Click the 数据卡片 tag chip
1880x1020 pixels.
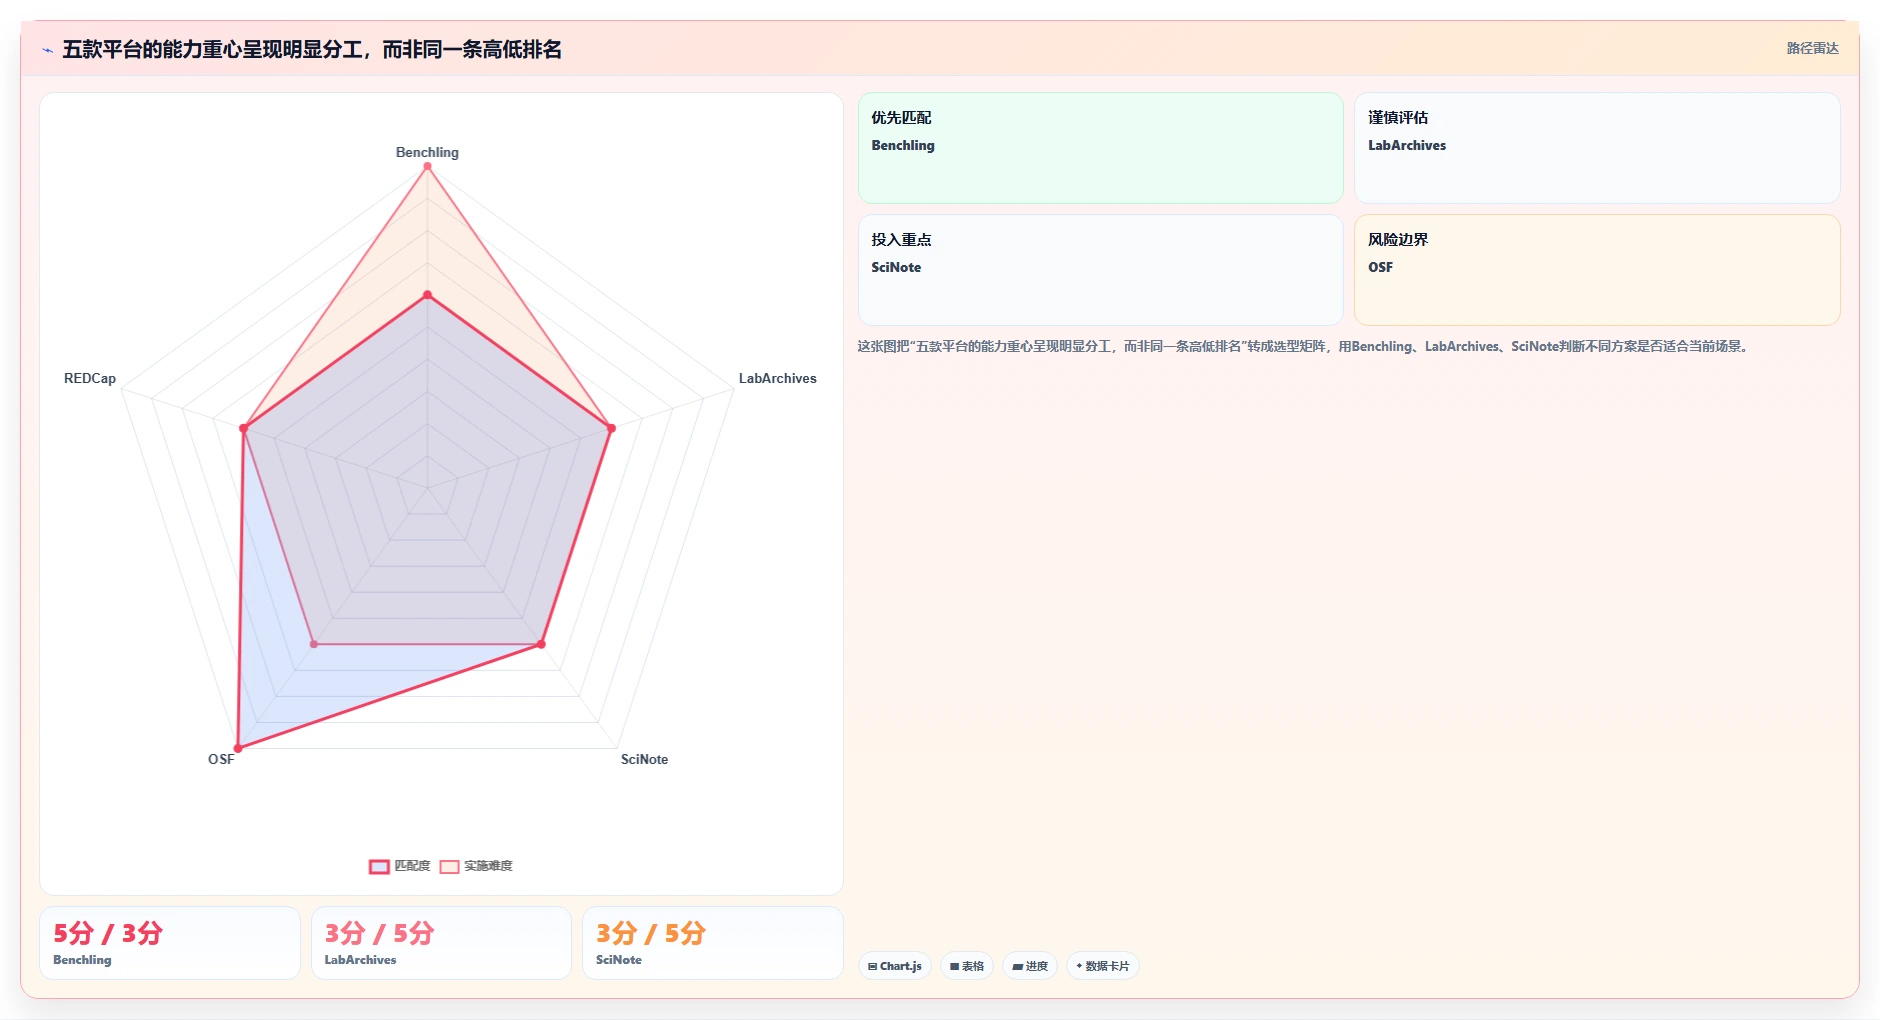[x=1103, y=966]
